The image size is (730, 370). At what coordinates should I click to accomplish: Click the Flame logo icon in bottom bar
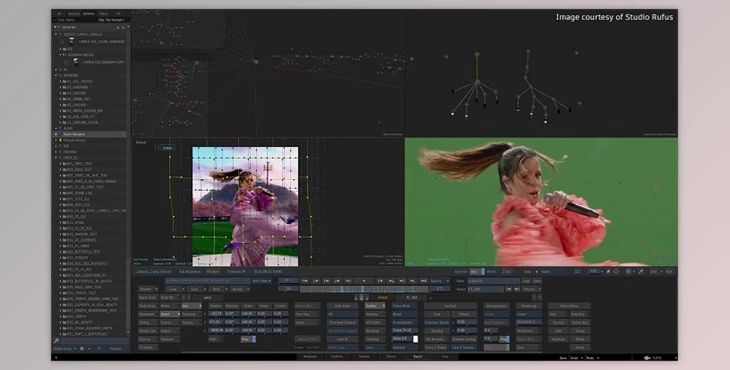coord(647,358)
